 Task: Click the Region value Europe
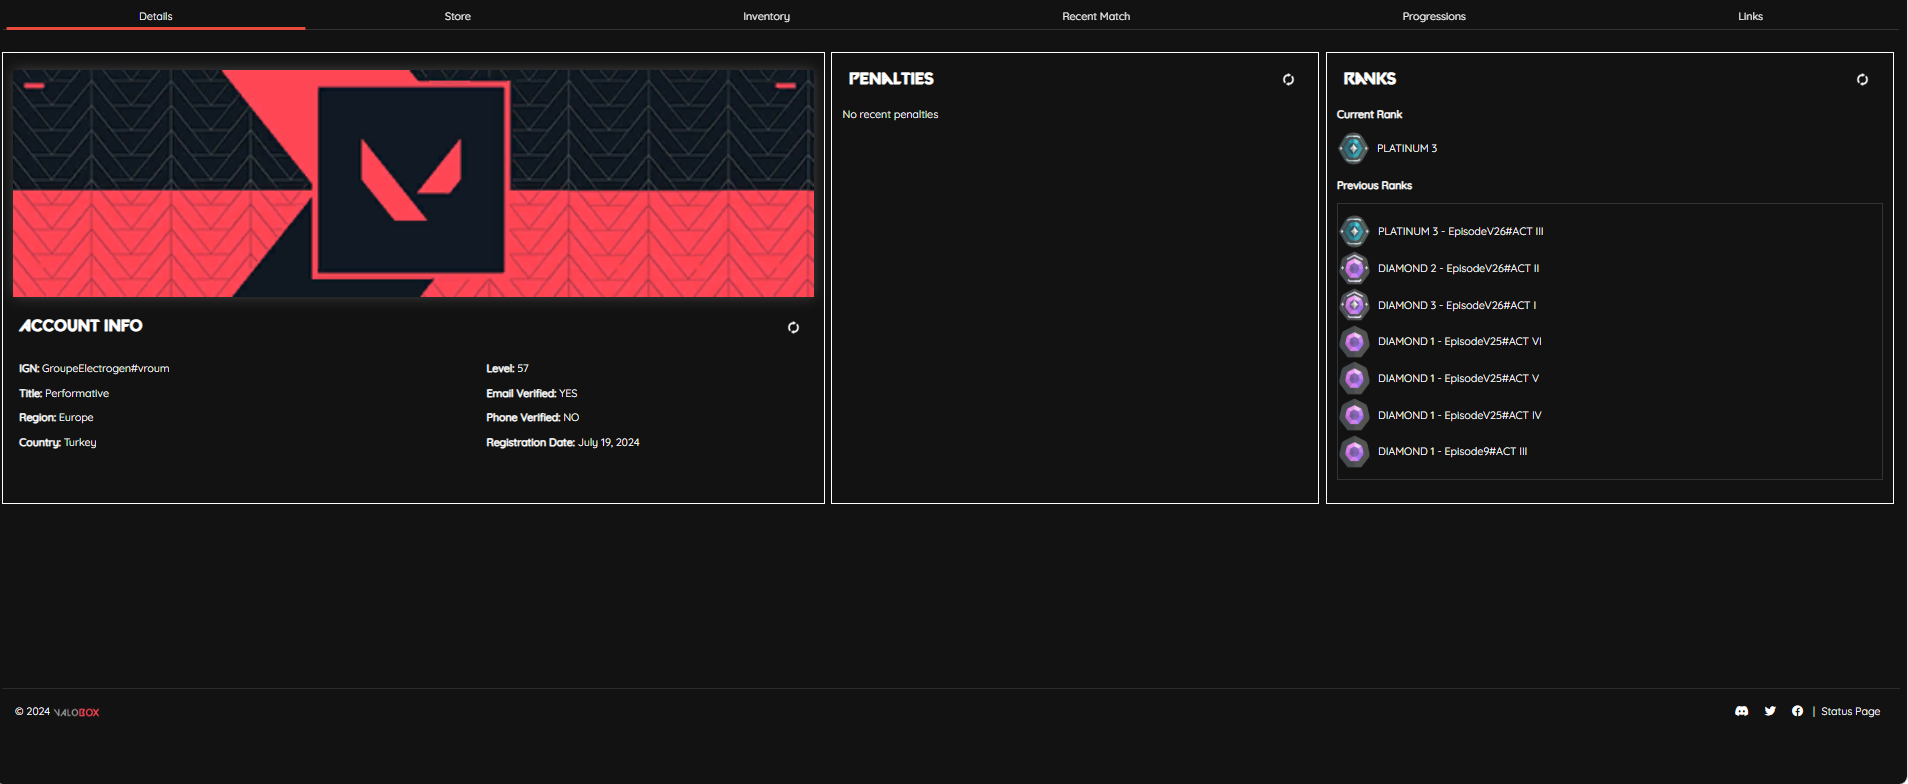76,418
